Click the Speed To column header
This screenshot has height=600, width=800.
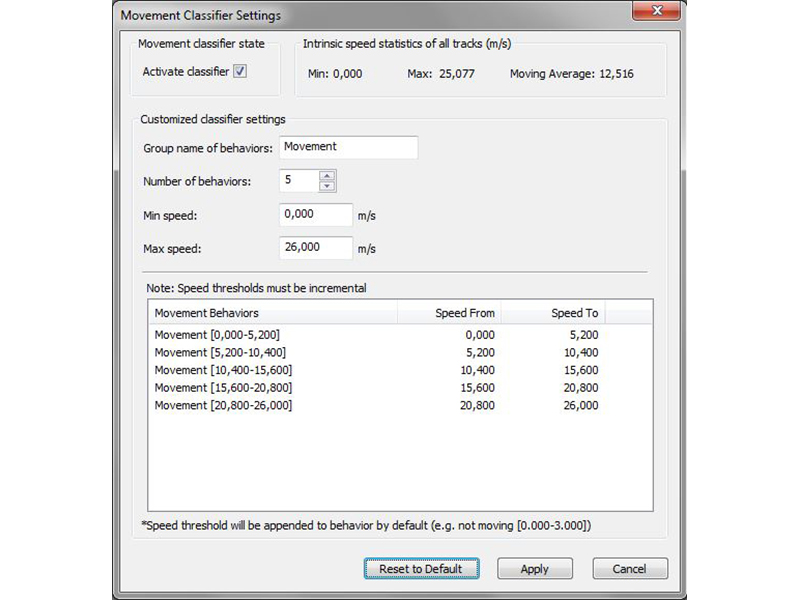click(553, 313)
